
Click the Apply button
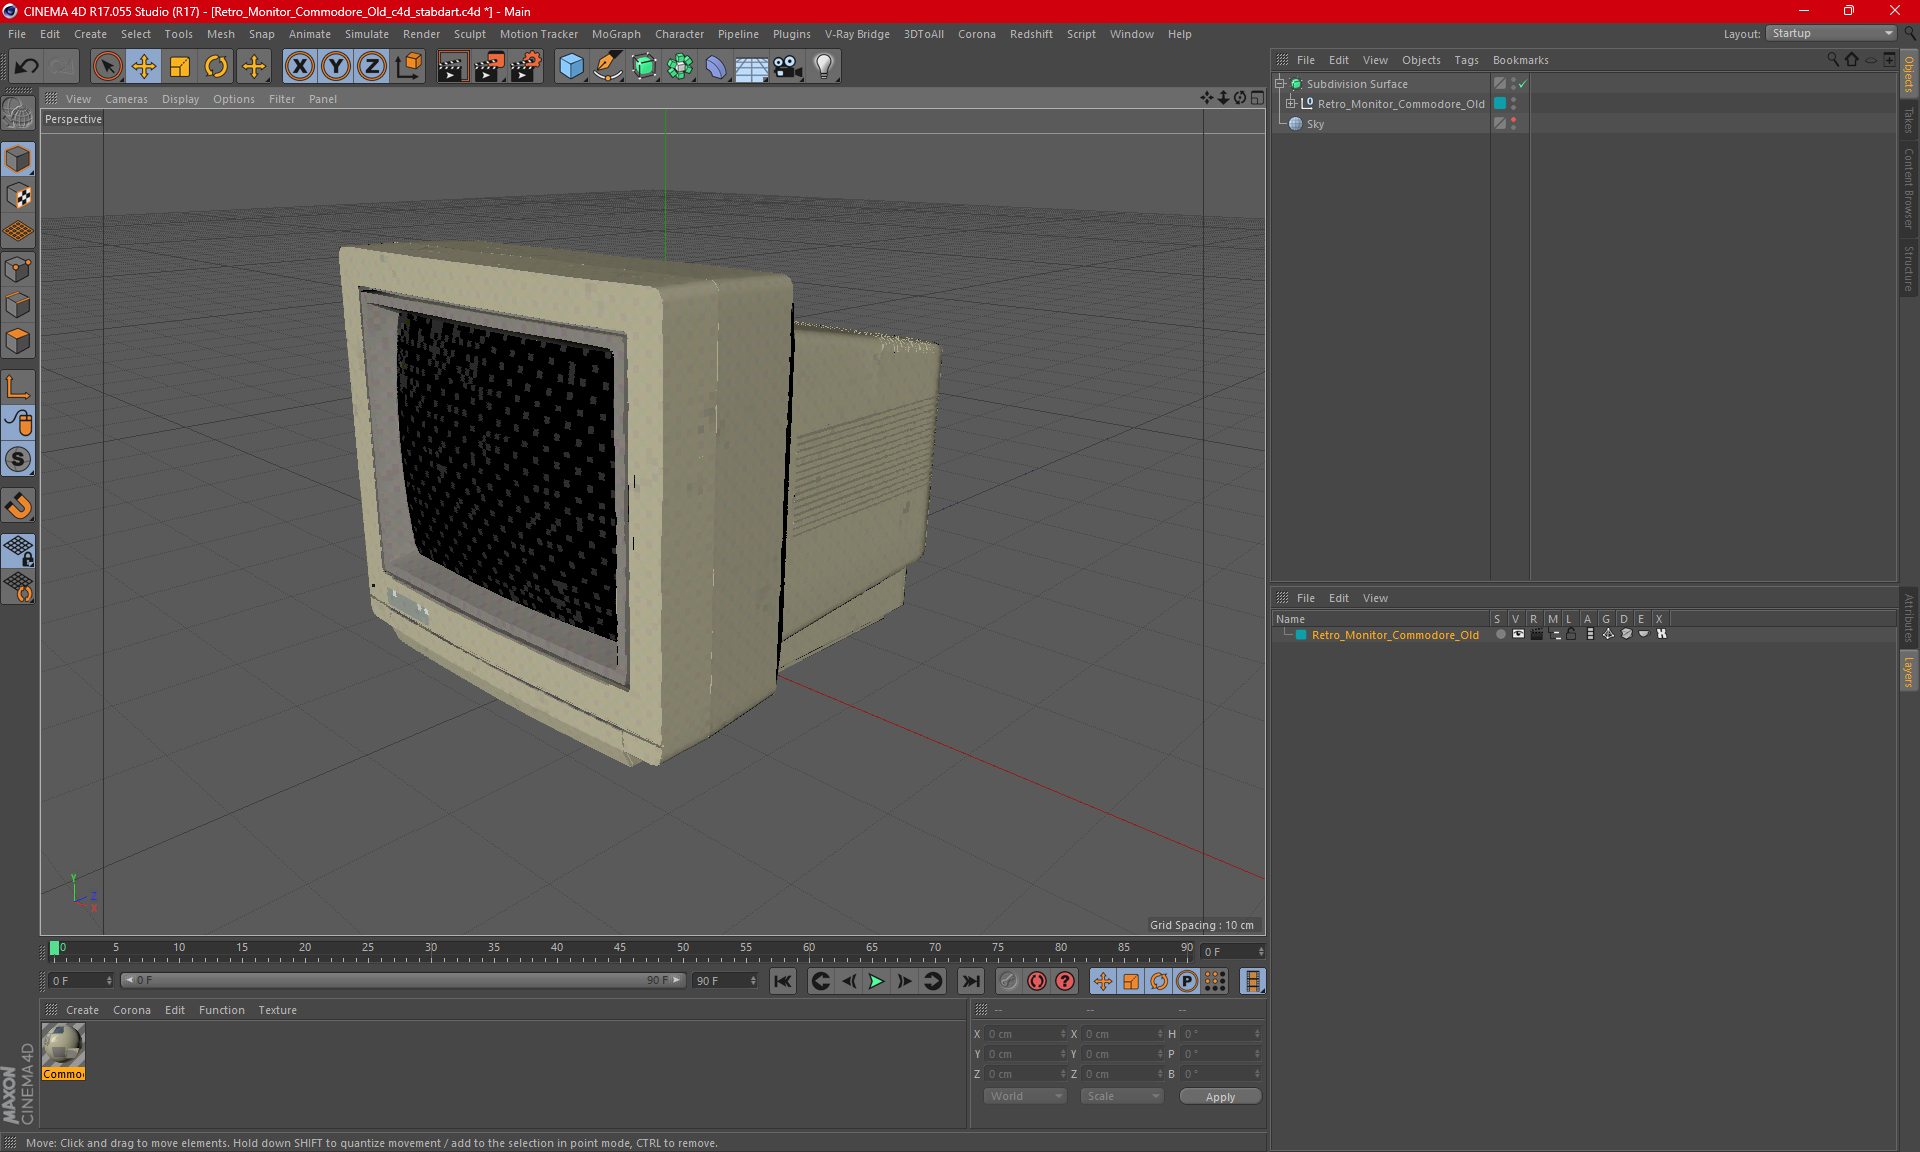click(1220, 1097)
